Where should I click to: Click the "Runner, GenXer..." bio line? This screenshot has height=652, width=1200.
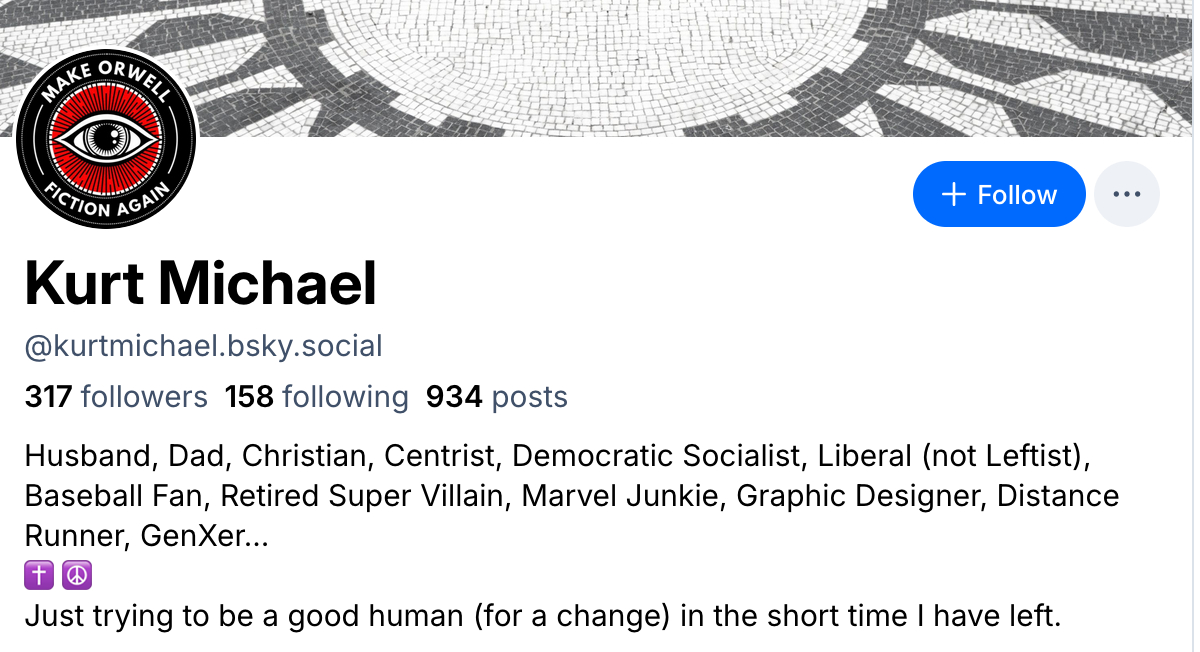146,536
